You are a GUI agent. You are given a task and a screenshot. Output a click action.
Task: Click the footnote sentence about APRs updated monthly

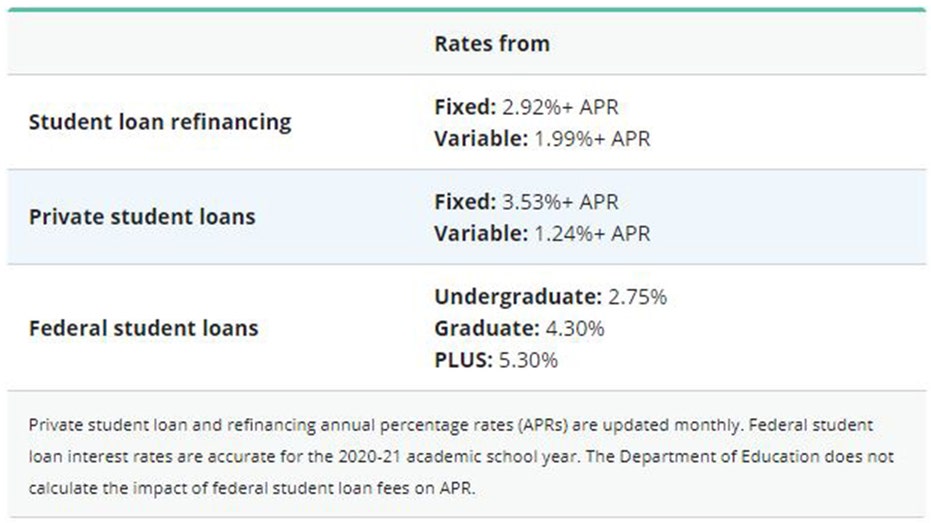click(385, 425)
